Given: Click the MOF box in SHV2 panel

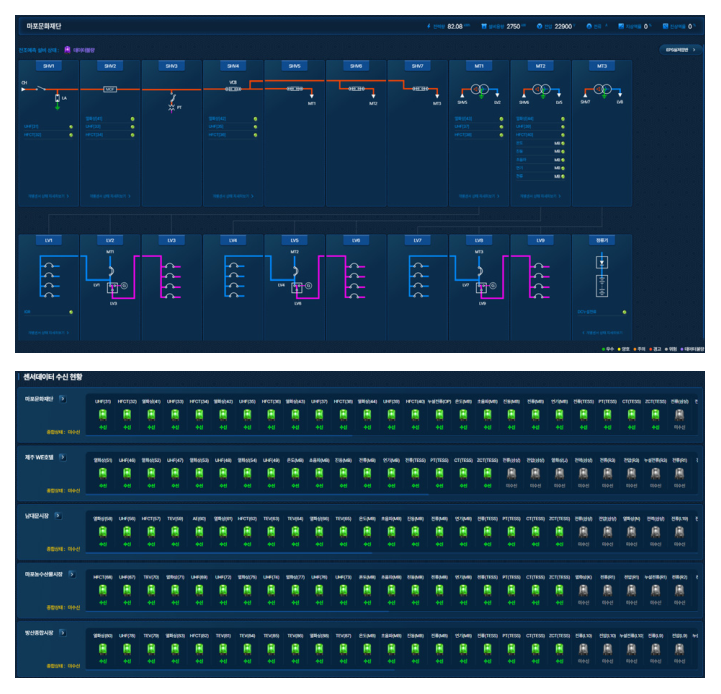Looking at the screenshot, I should 109,89.
